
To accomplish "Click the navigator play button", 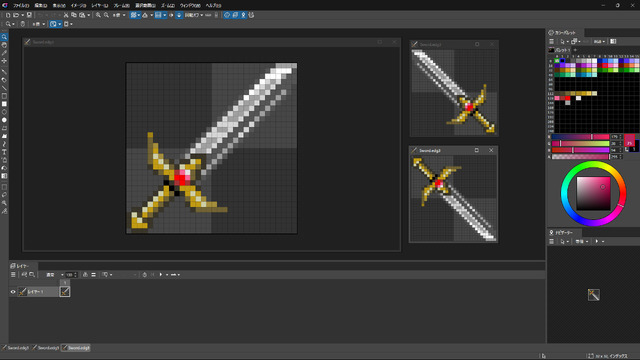I will [597, 241].
